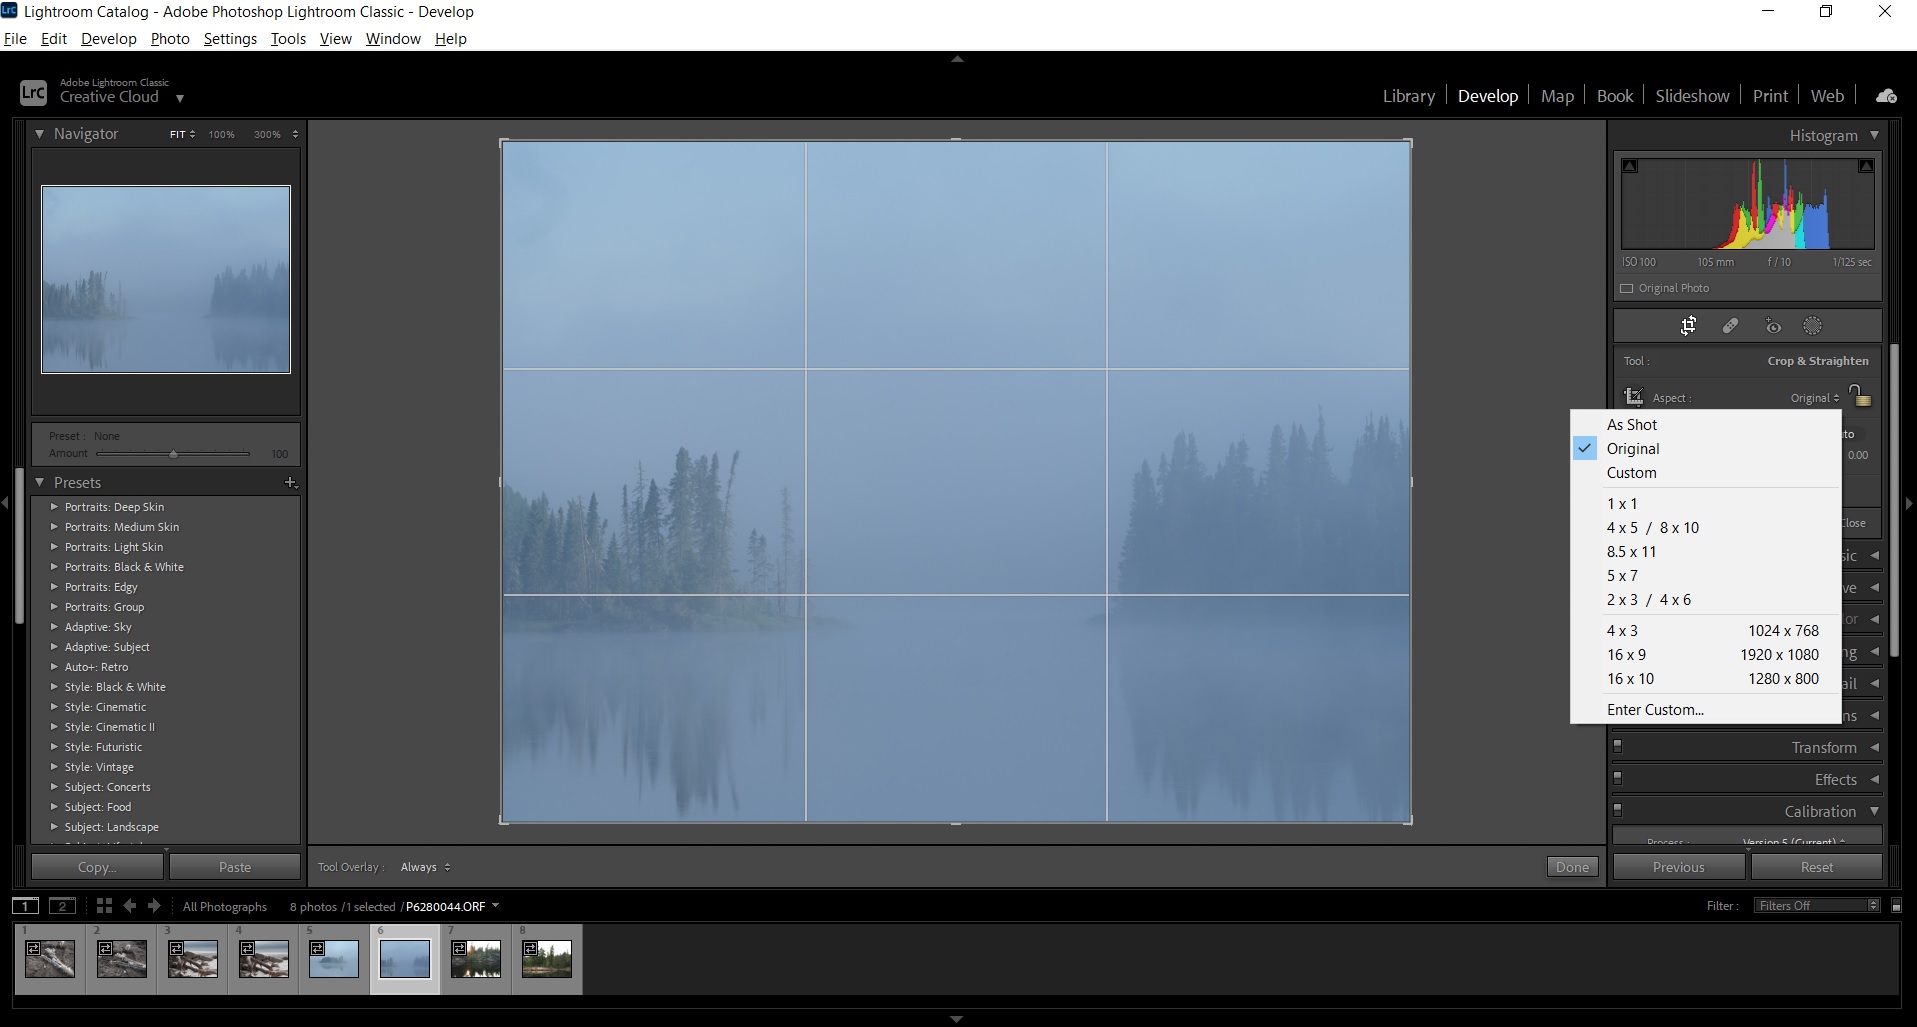Open the Develop menu
This screenshot has height=1027, width=1917.
108,38
